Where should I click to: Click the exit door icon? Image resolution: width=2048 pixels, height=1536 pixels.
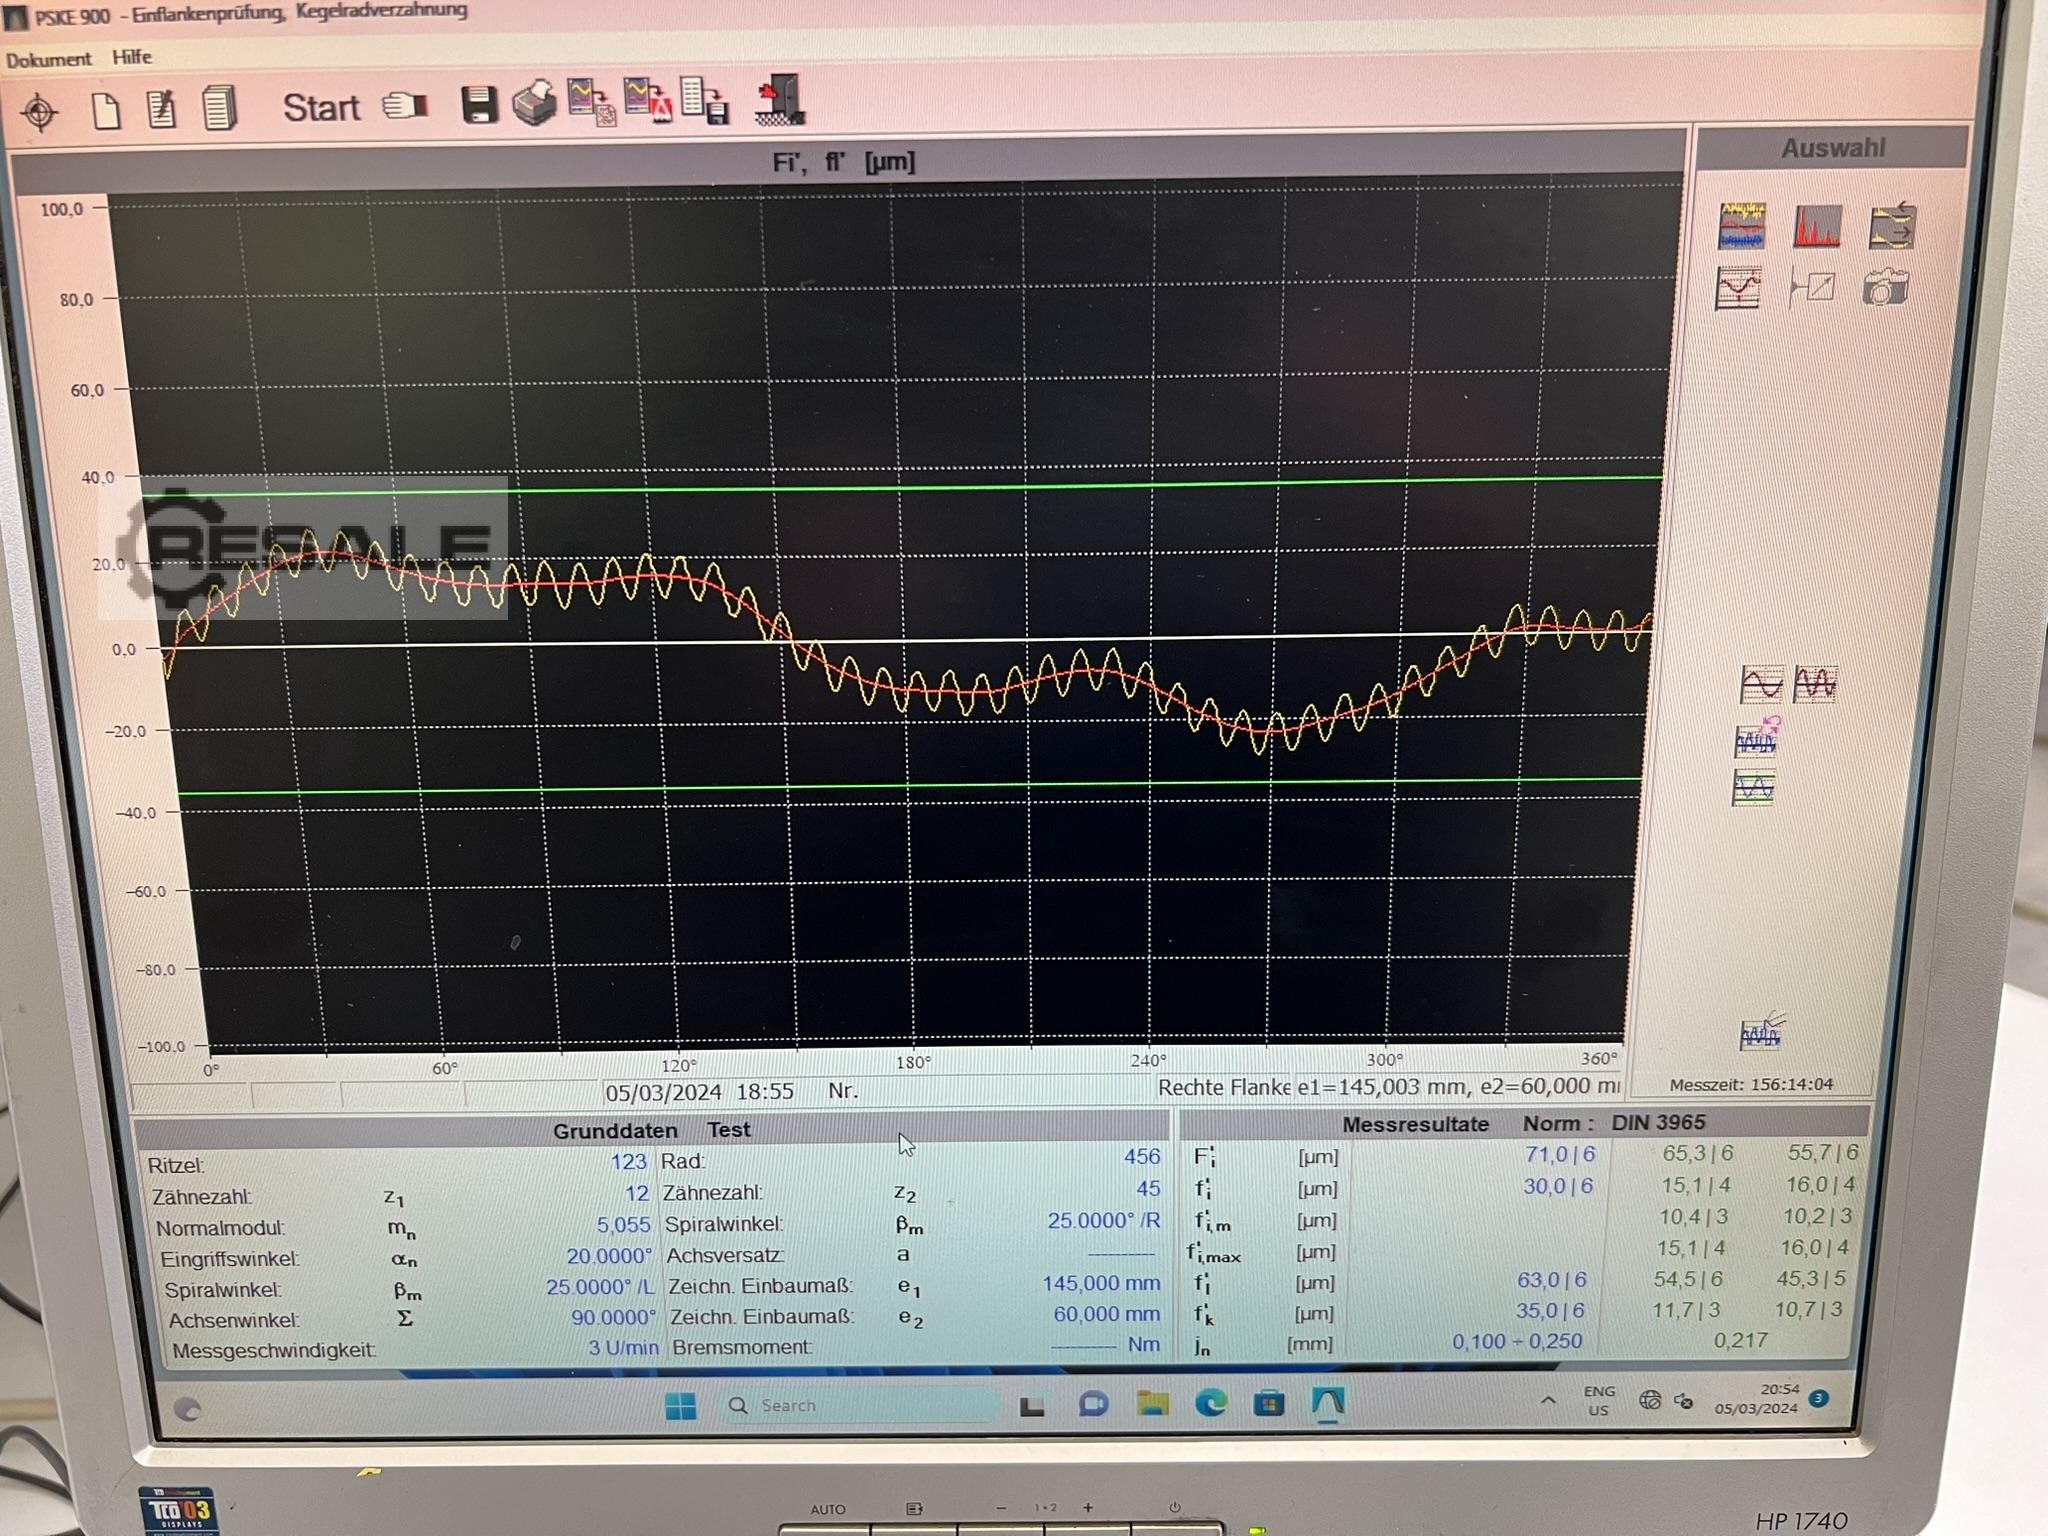[781, 99]
